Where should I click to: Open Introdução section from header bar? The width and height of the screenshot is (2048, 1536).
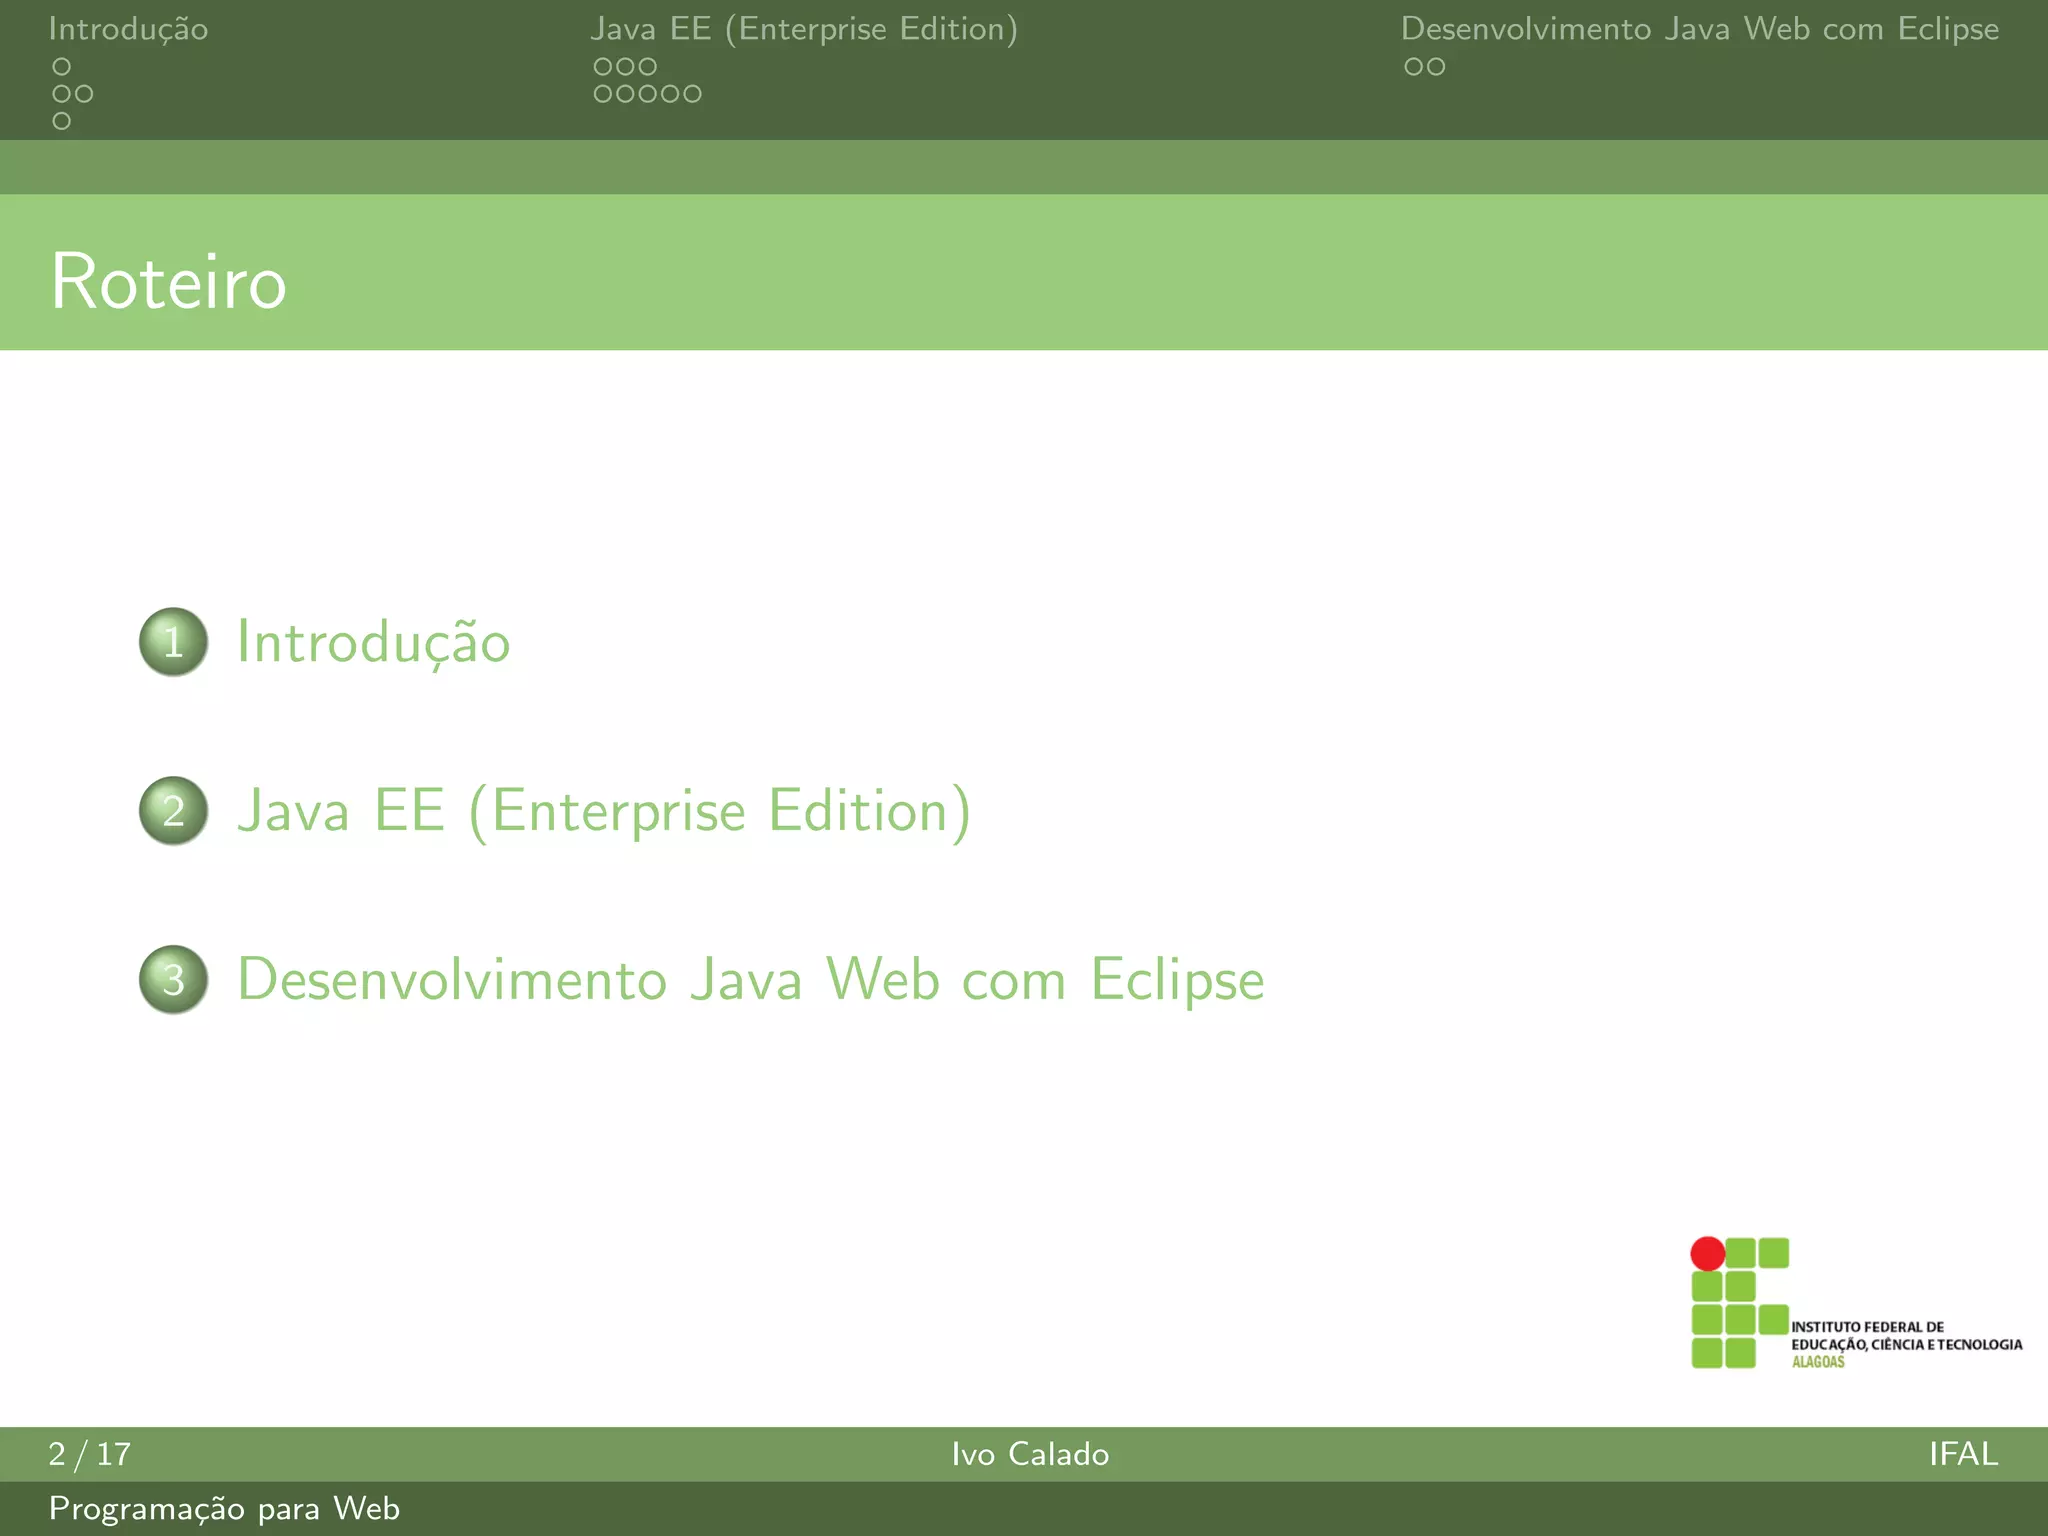pyautogui.click(x=128, y=29)
